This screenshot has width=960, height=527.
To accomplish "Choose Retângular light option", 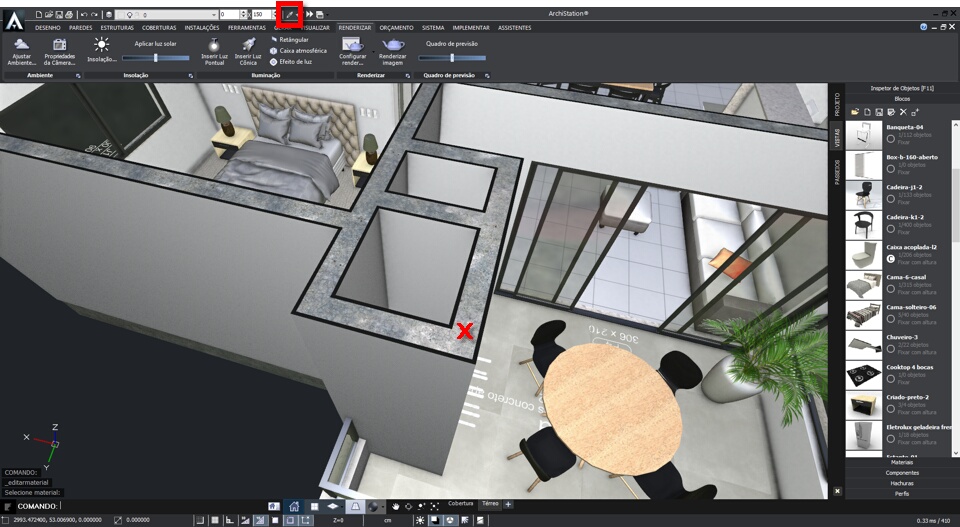I will point(289,40).
